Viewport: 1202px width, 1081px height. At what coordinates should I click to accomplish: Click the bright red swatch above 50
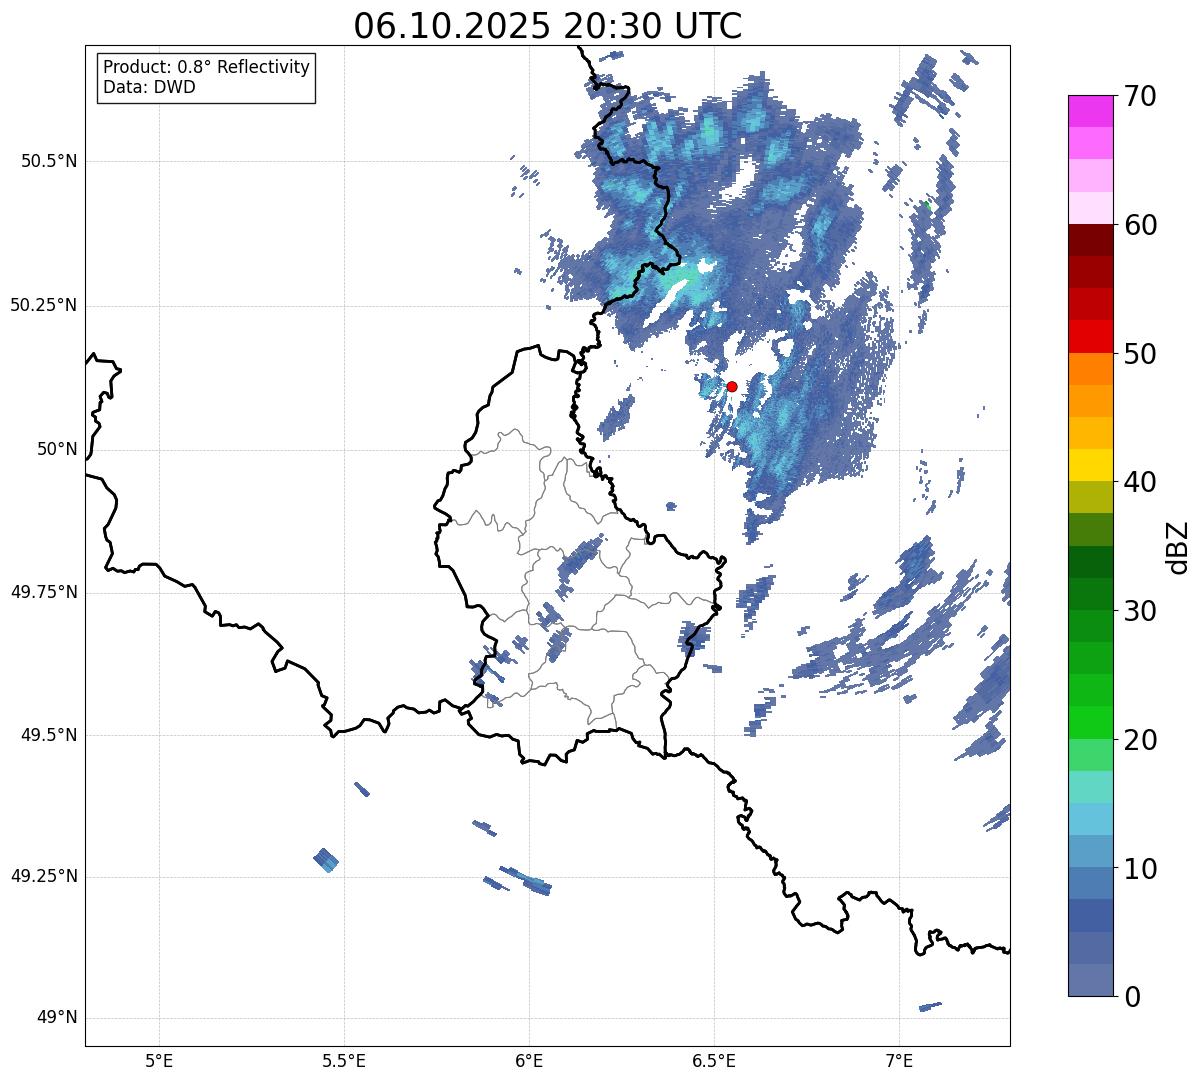coord(1090,337)
